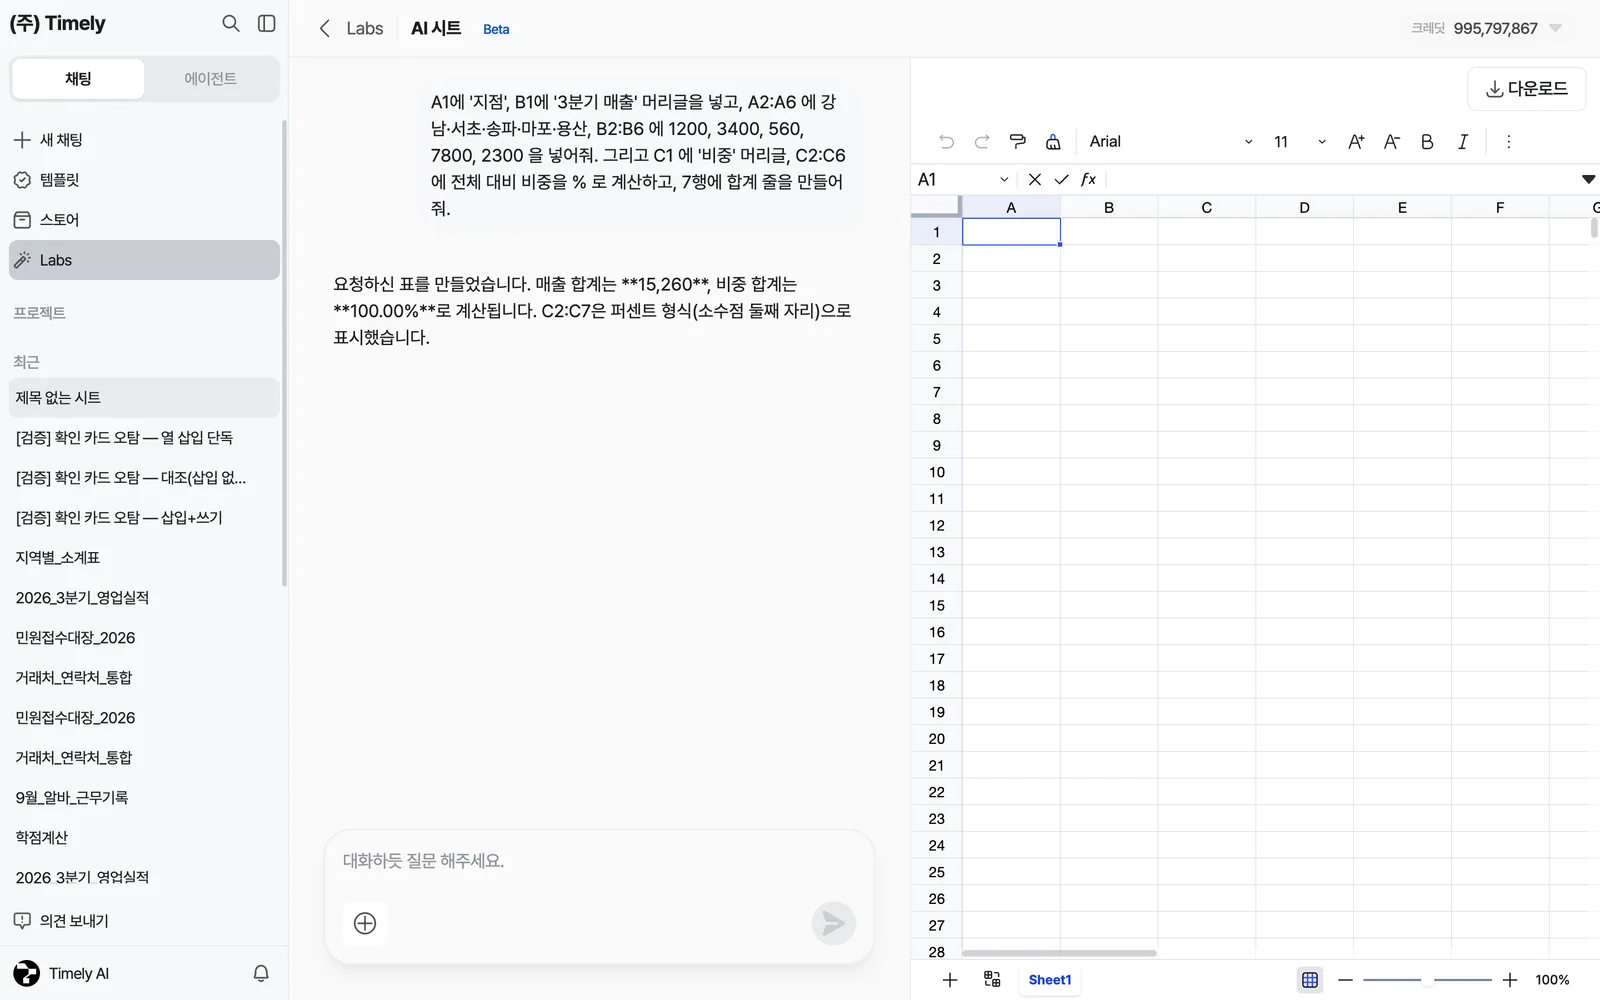Open the fx insert function button
1600x1000 pixels.
click(x=1089, y=179)
